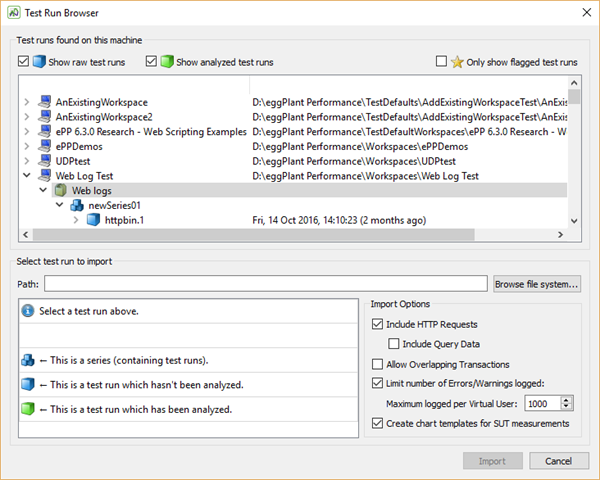Select the newSeries01 series label
This screenshot has height=480, width=600.
[x=114, y=206]
